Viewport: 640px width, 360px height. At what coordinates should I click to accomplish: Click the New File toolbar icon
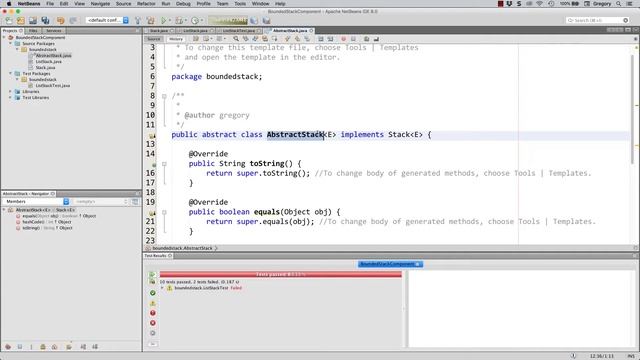(x=9, y=20)
